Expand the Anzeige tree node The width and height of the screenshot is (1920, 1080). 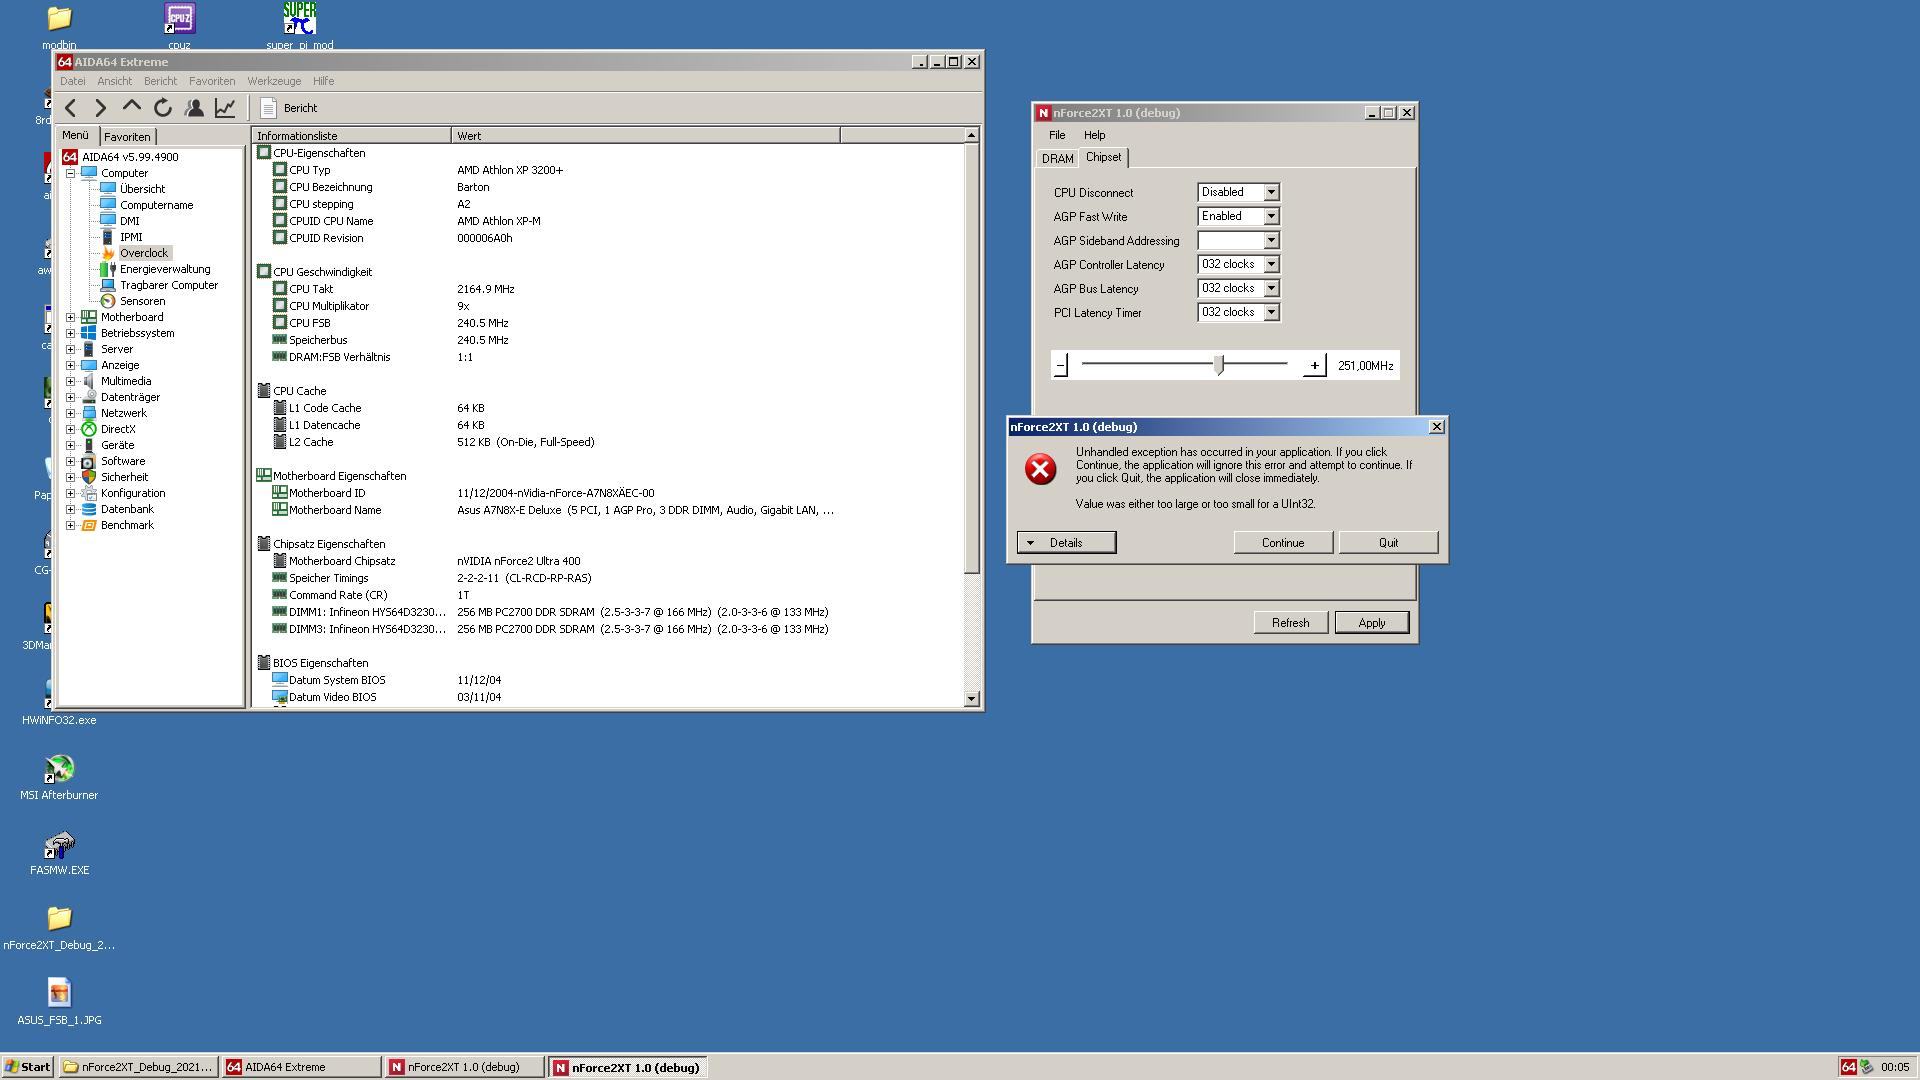point(71,365)
